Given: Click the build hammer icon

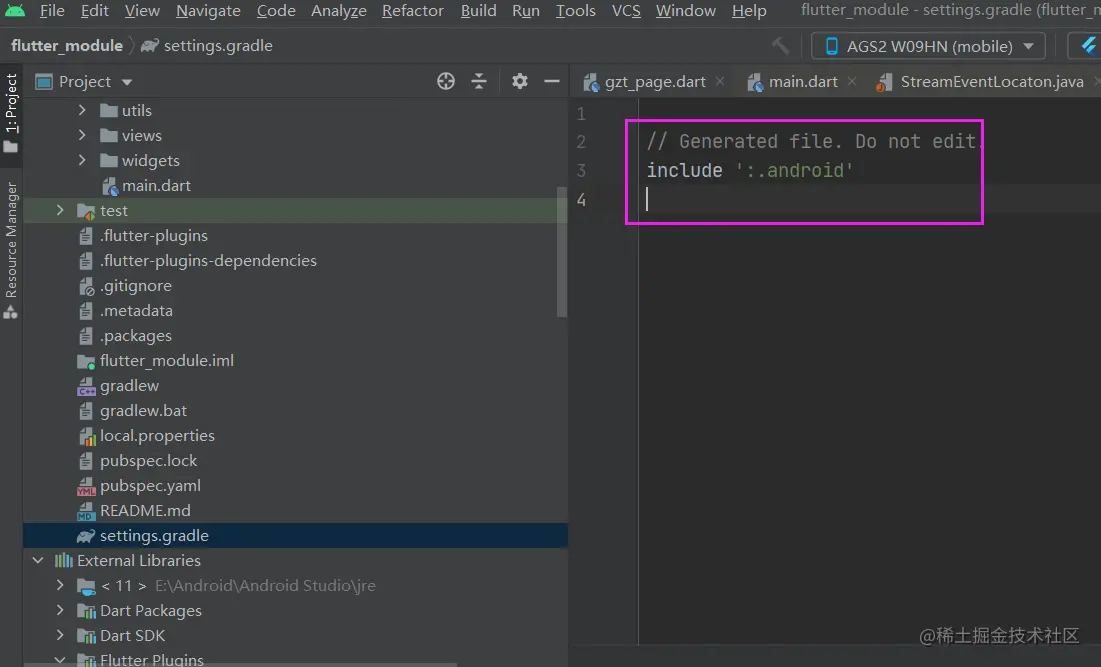Looking at the screenshot, I should (780, 46).
